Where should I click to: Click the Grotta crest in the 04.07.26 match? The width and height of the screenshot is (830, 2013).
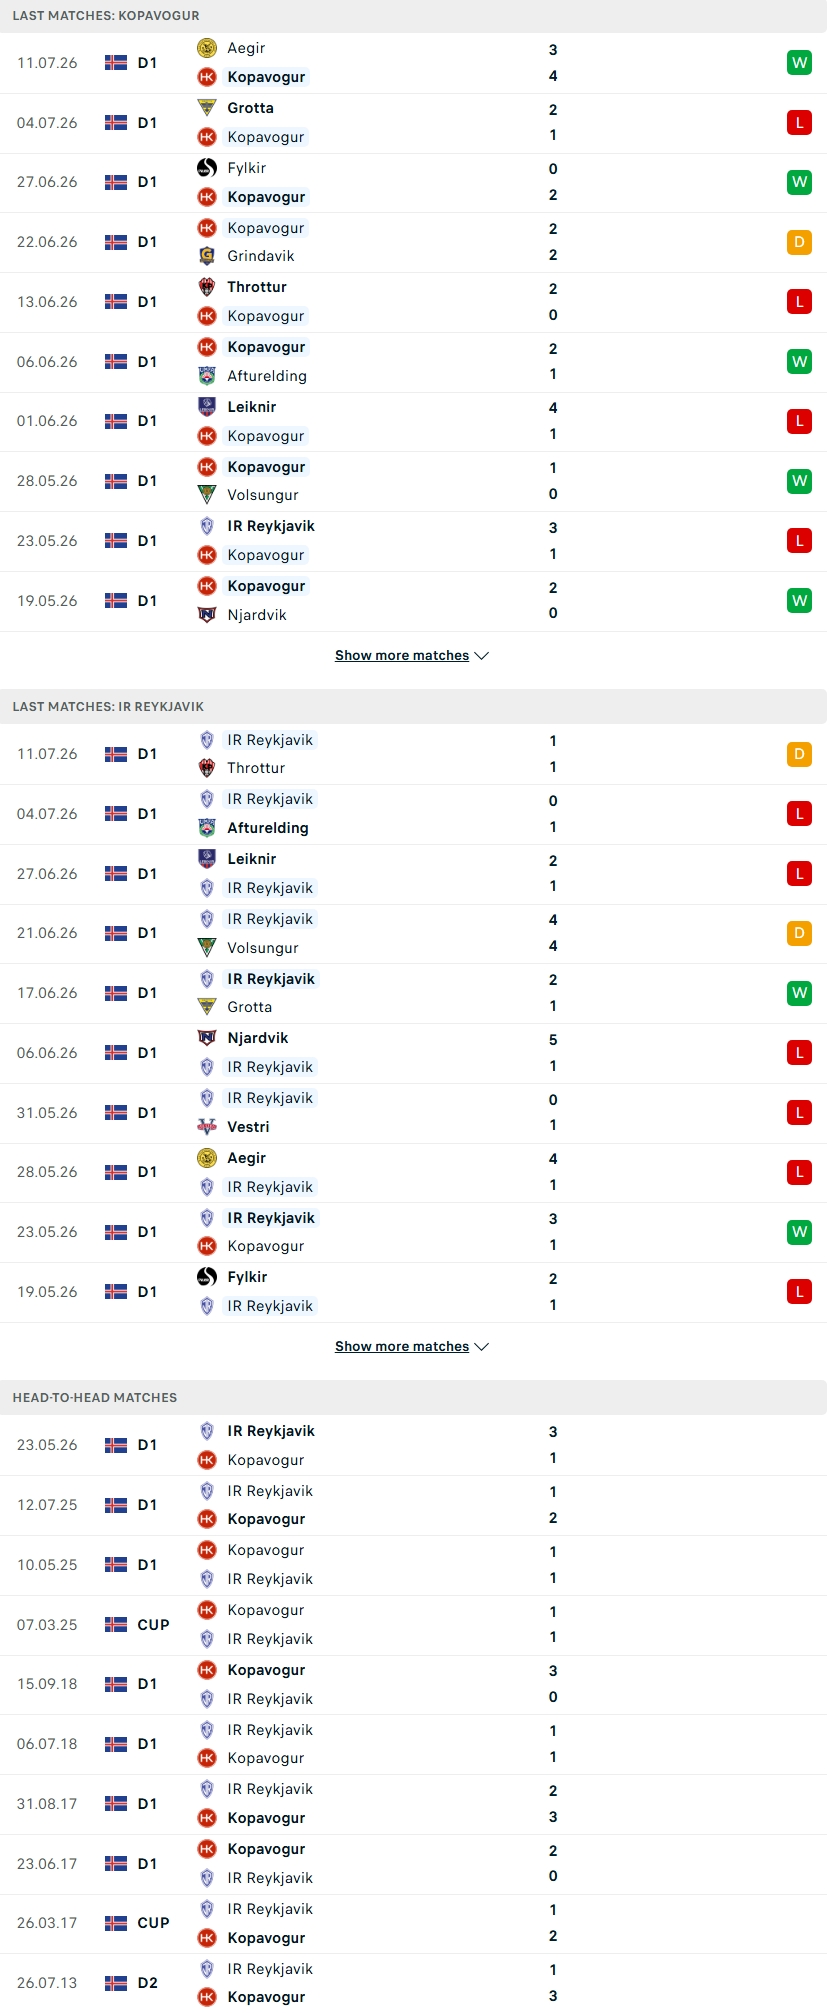point(207,108)
